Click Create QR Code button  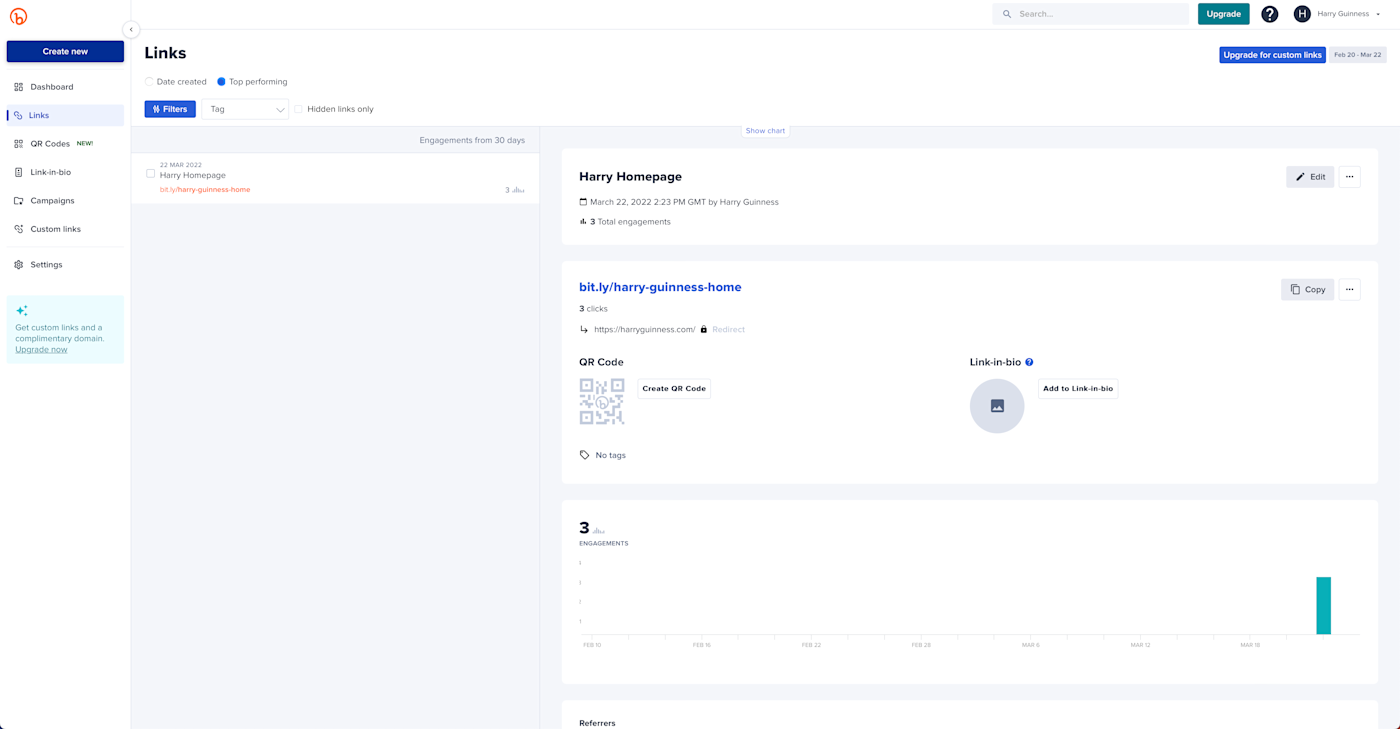[674, 389]
